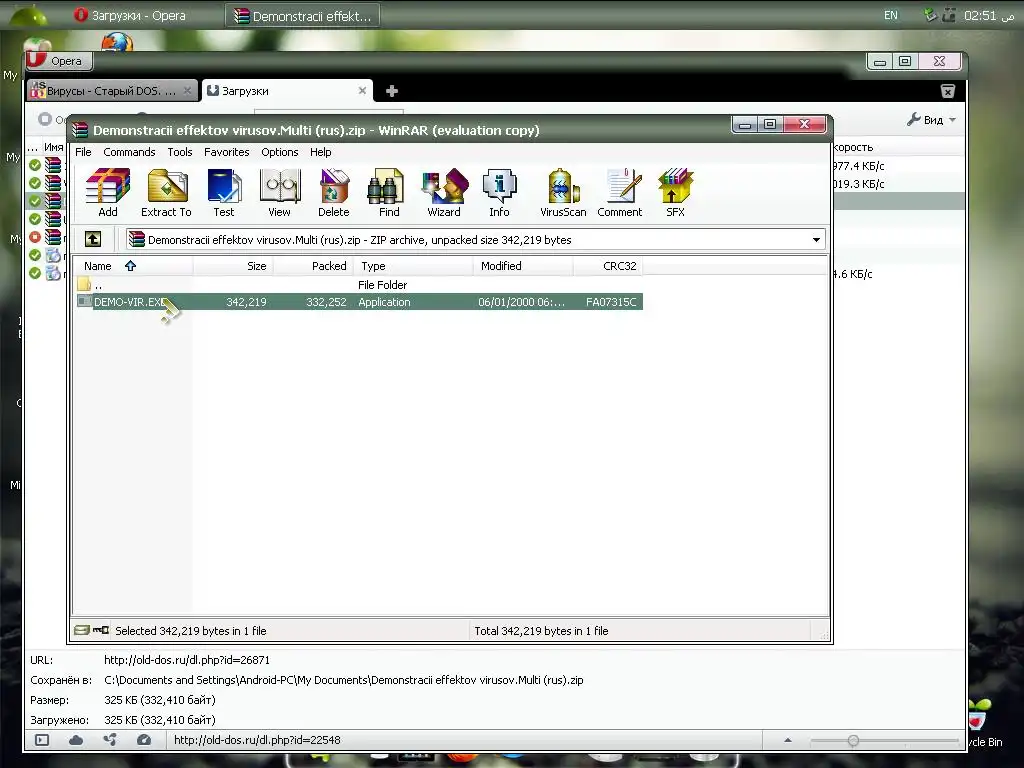This screenshot has width=1024, height=768.
Task: Click the Opera Link cloud icon
Action: click(x=76, y=740)
